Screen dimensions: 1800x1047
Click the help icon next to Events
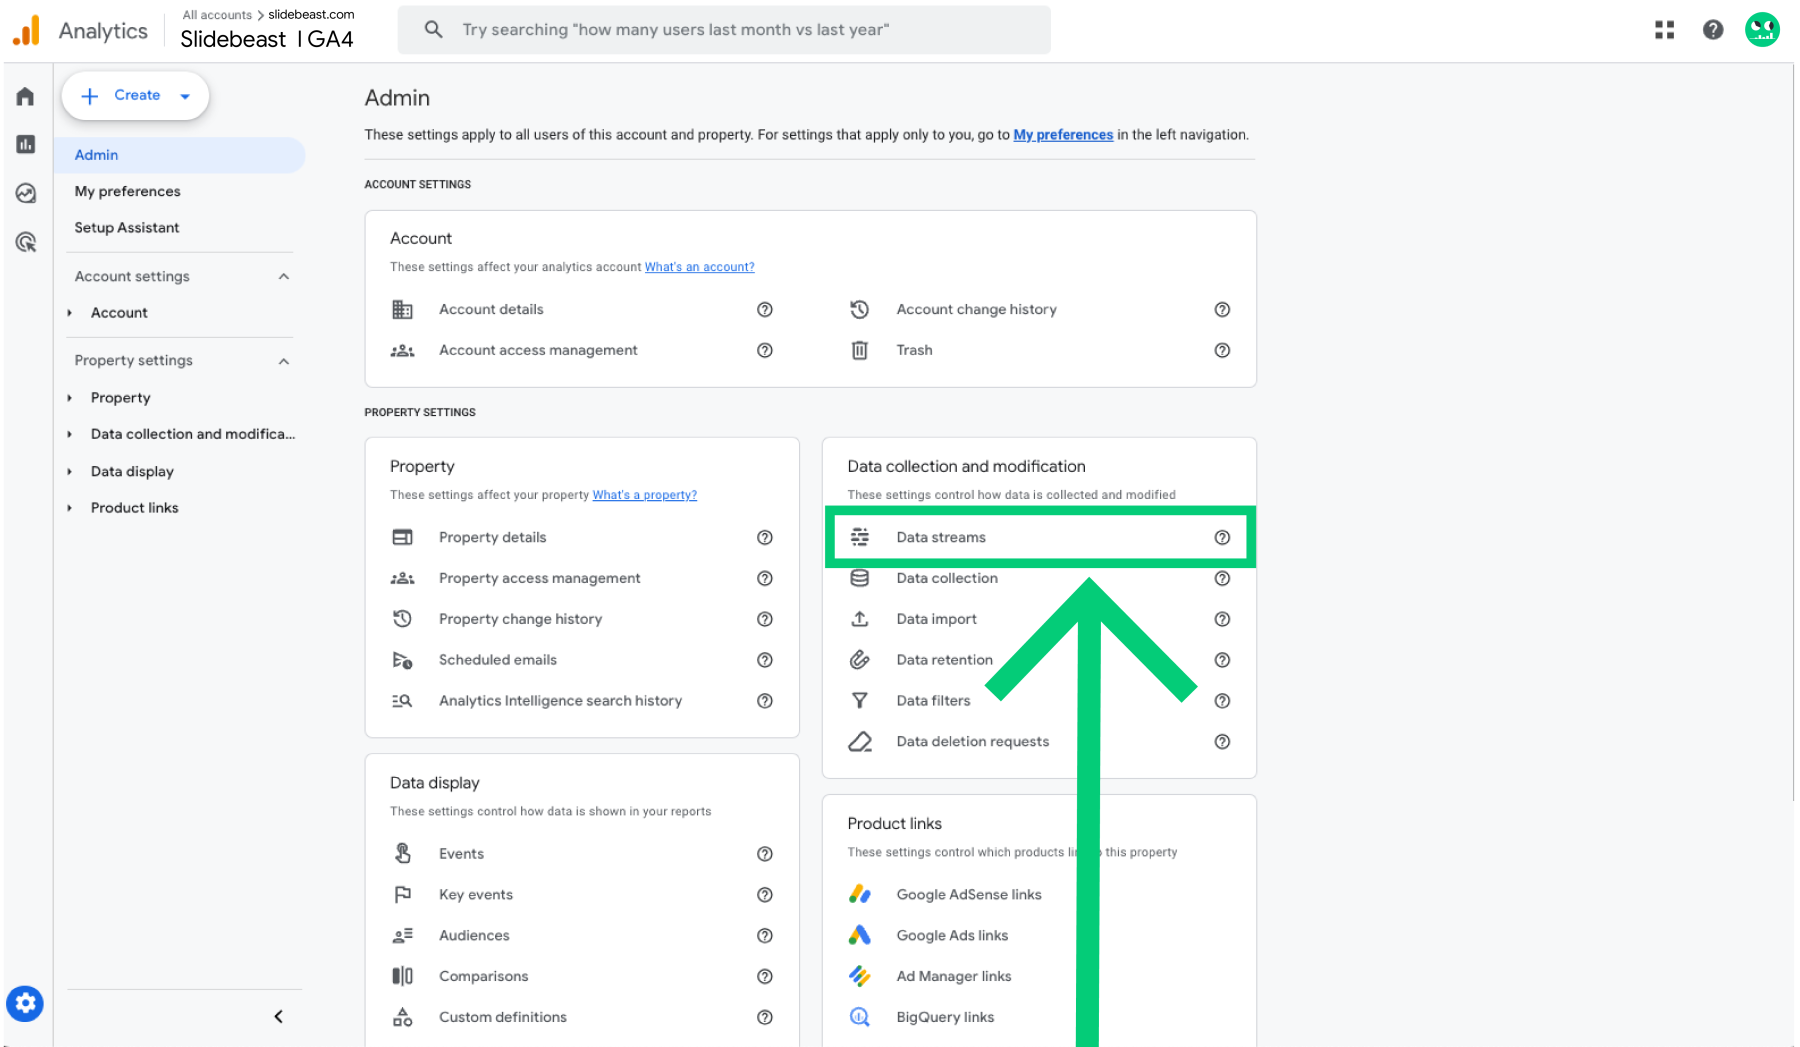coord(765,854)
